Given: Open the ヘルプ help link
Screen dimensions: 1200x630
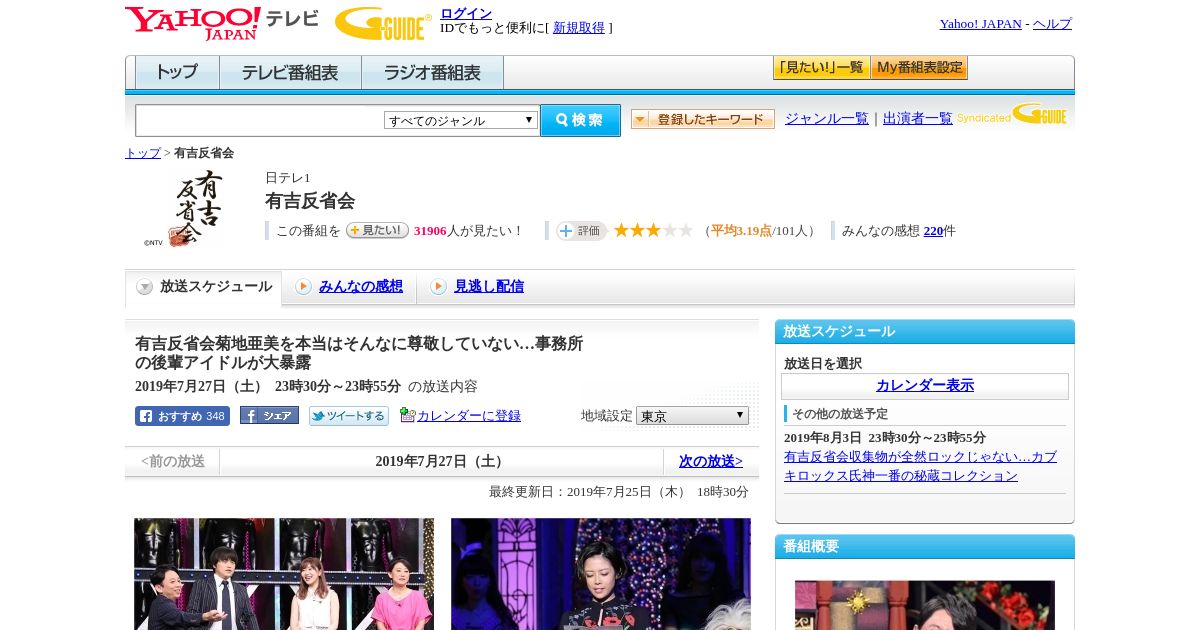Looking at the screenshot, I should pyautogui.click(x=1052, y=24).
